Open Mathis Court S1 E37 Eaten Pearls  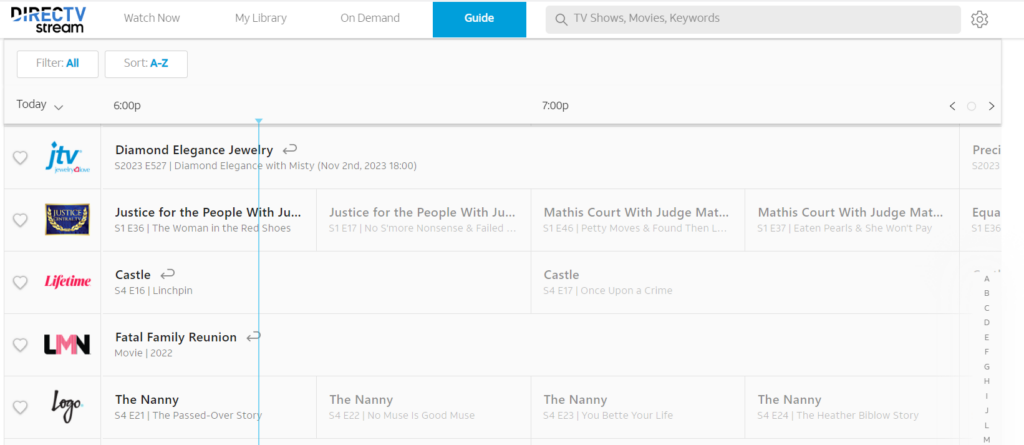[x=852, y=220]
